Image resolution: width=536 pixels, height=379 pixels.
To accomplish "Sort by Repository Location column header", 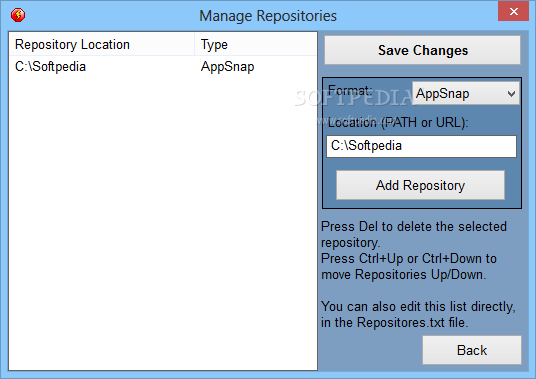I will [102, 44].
